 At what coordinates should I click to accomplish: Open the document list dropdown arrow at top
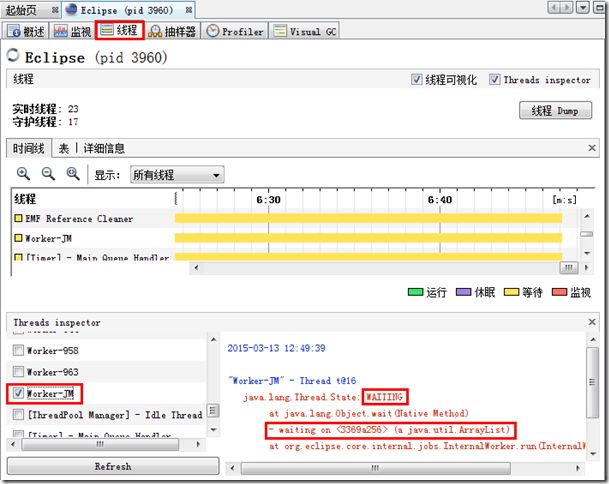(x=583, y=7)
